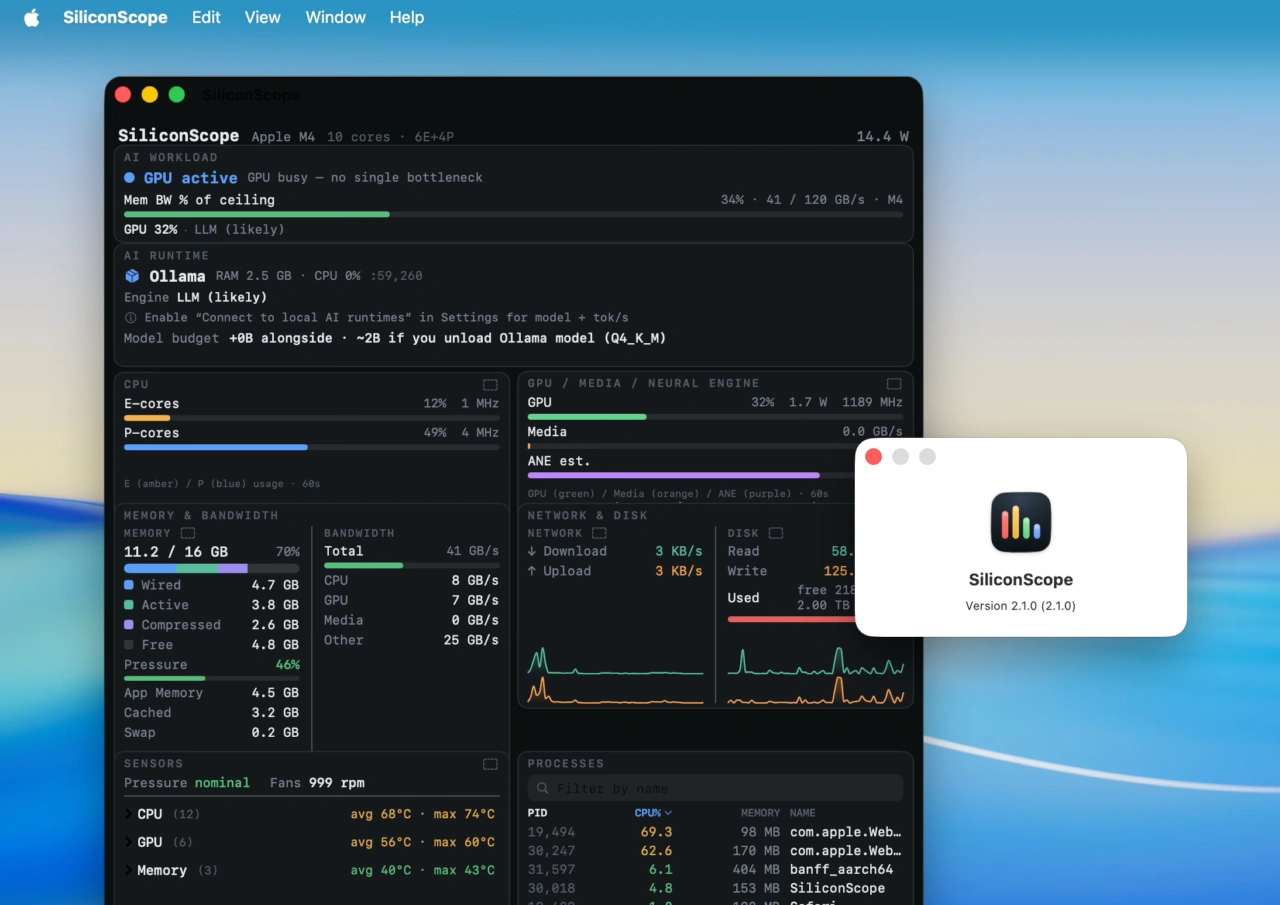The width and height of the screenshot is (1280, 905).
Task: Expand the CPU sensors group
Action: coord(128,814)
